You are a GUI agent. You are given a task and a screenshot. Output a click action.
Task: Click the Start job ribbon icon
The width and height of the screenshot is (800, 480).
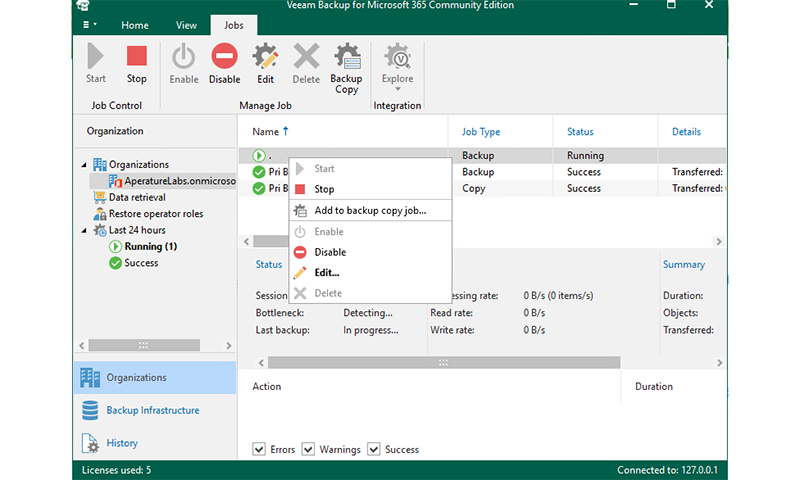point(95,56)
